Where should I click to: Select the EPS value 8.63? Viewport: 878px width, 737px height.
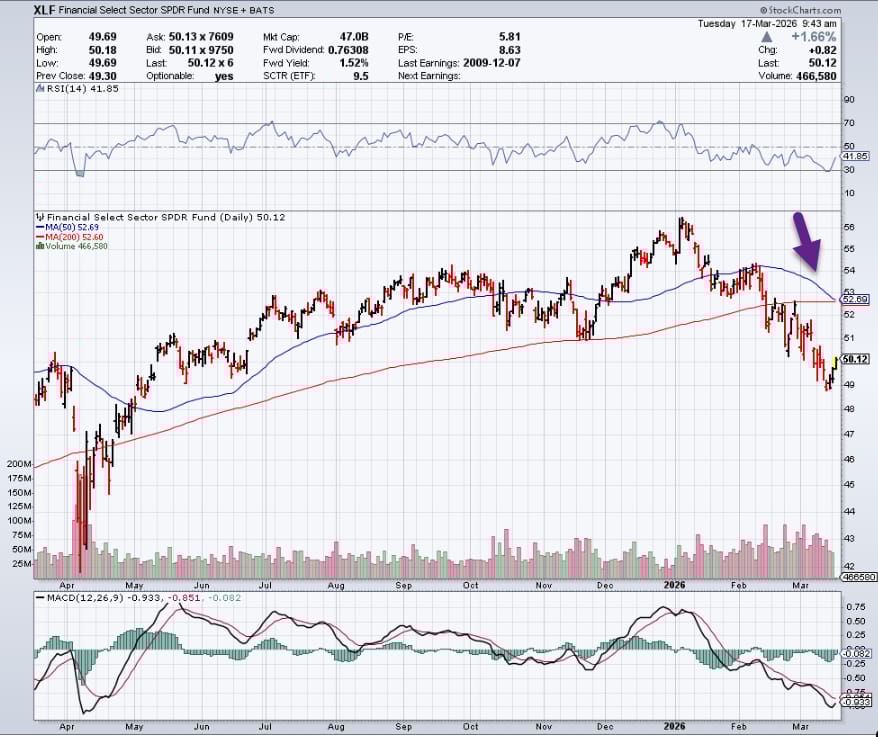pyautogui.click(x=510, y=50)
